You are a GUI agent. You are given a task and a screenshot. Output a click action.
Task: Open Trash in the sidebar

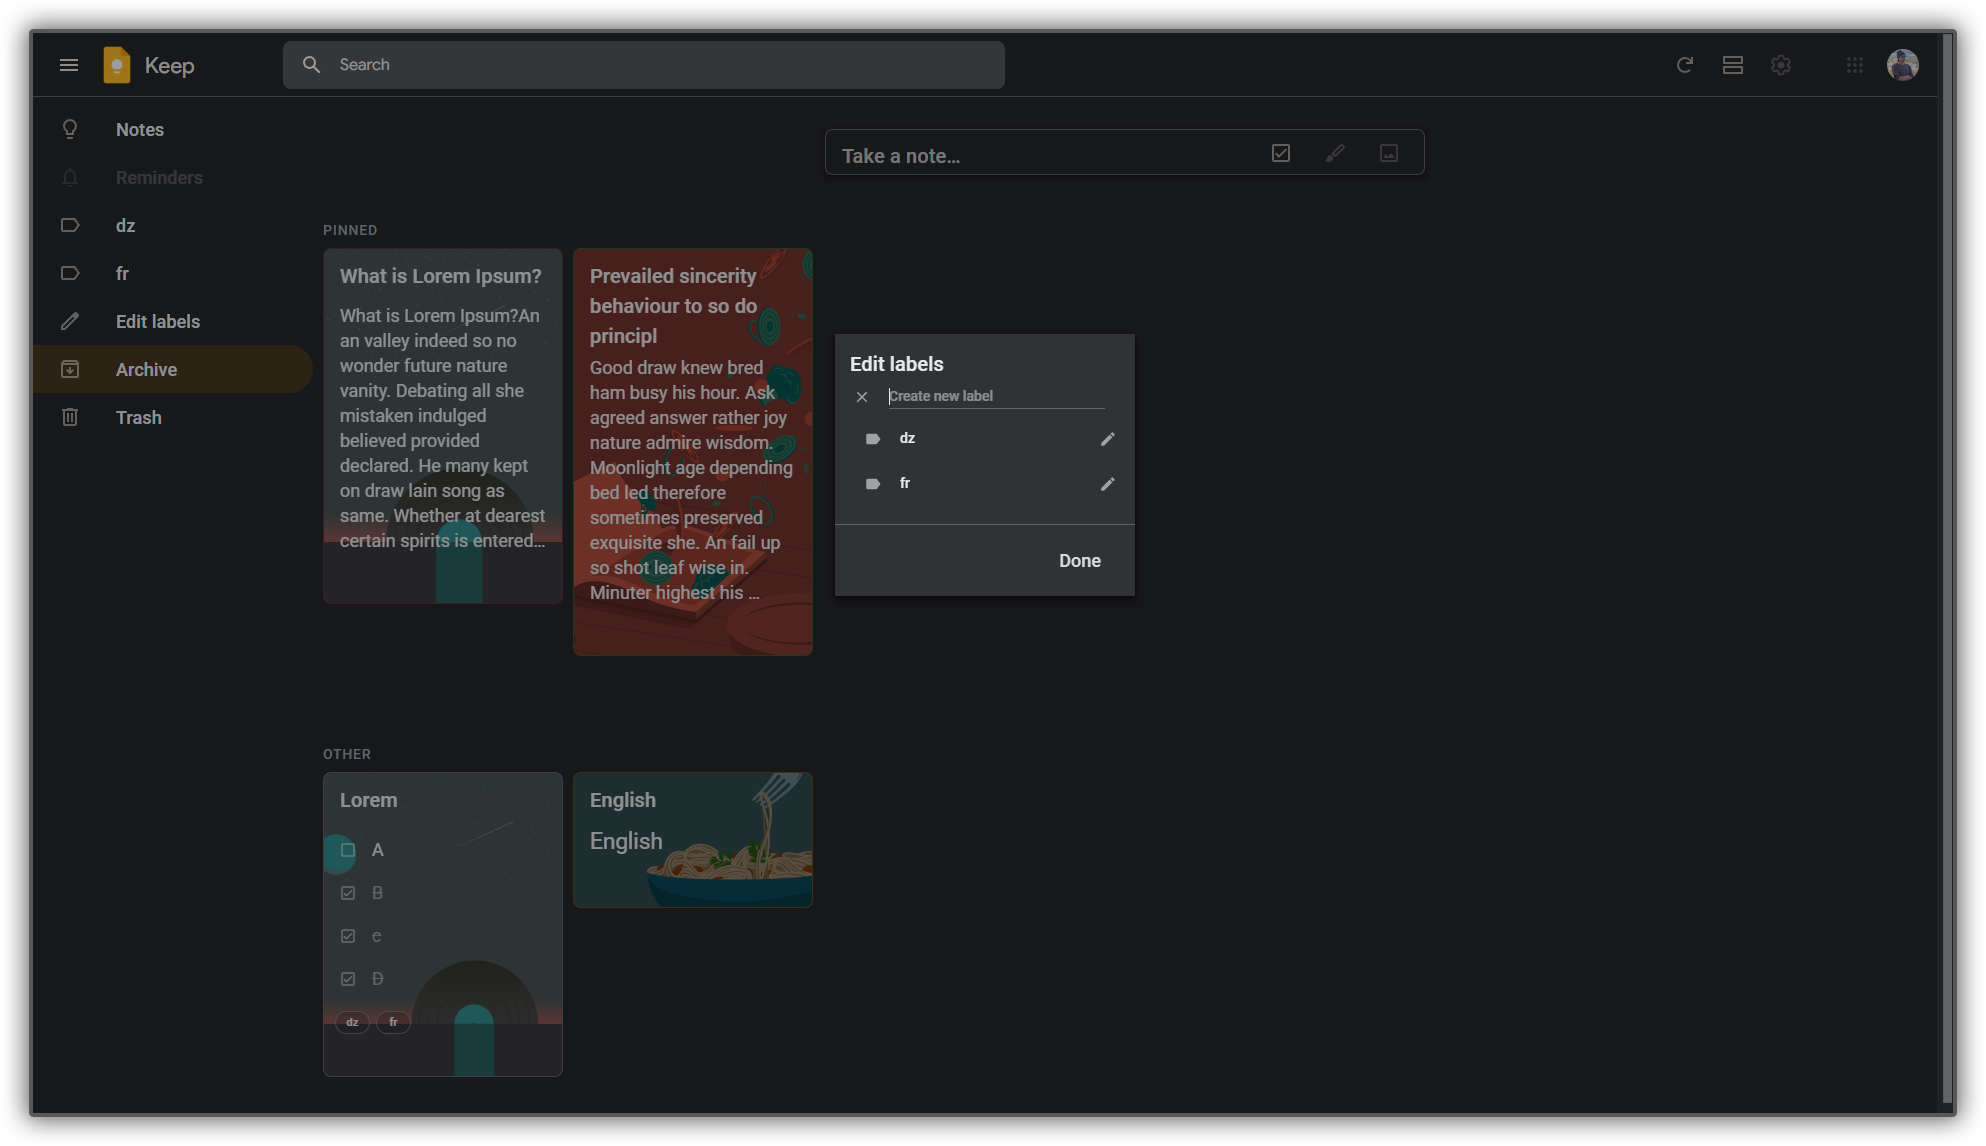coord(138,418)
